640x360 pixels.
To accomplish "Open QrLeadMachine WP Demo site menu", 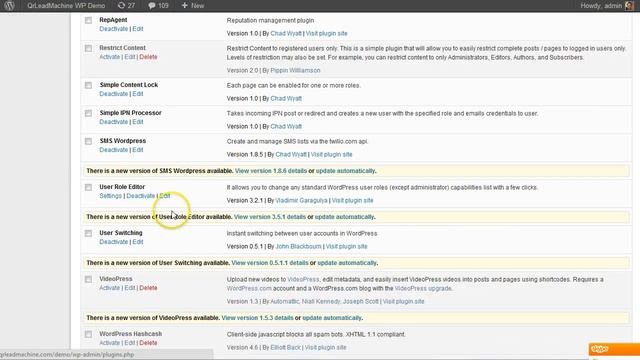I will pyautogui.click(x=66, y=6).
